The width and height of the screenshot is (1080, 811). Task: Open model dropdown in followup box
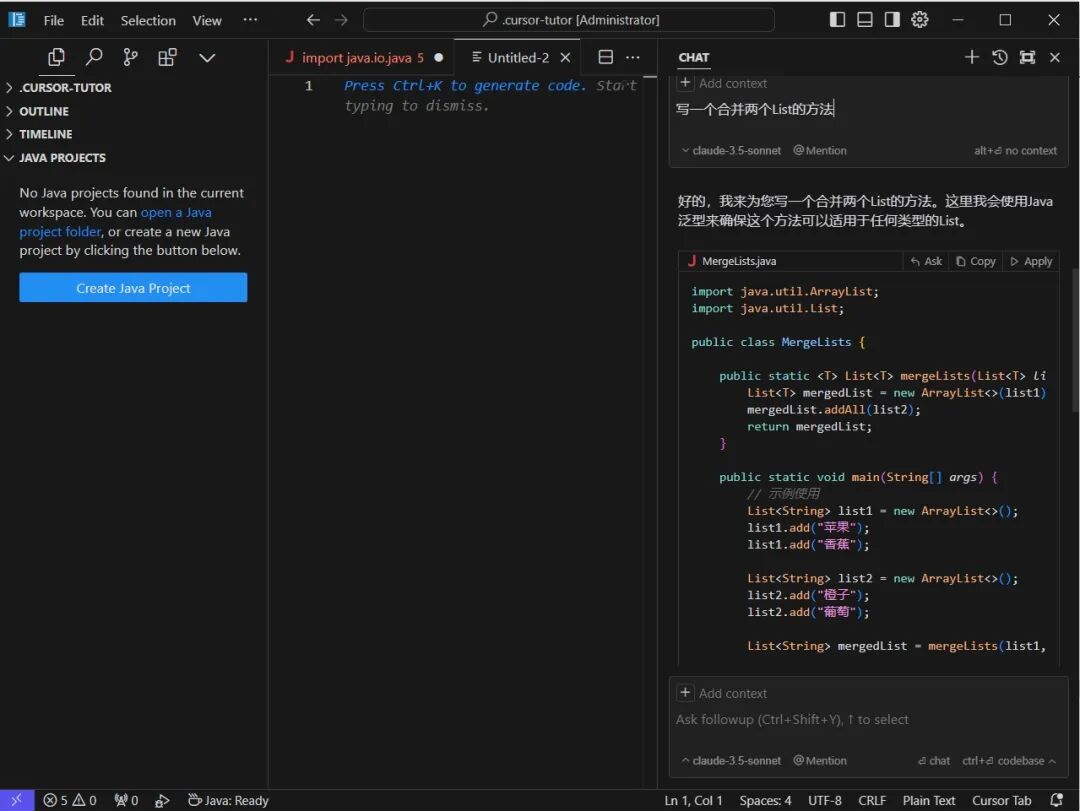(x=731, y=761)
